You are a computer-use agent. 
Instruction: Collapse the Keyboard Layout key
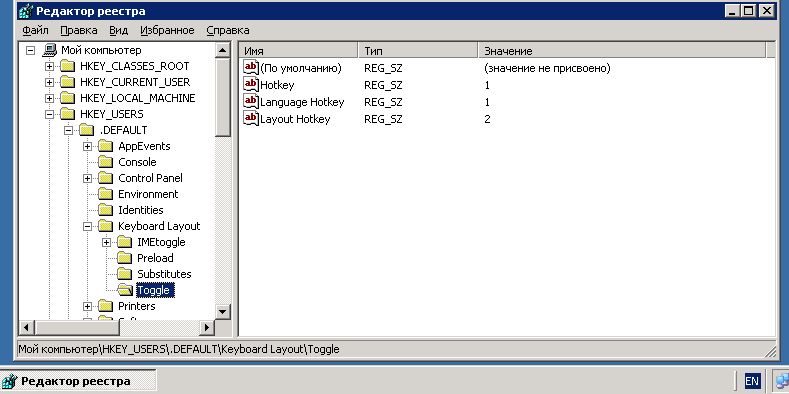click(x=88, y=226)
